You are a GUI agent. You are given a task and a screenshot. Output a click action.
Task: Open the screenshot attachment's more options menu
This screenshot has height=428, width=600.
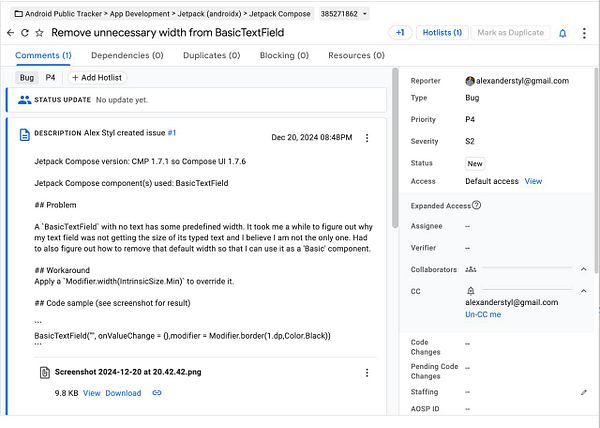[x=367, y=373]
